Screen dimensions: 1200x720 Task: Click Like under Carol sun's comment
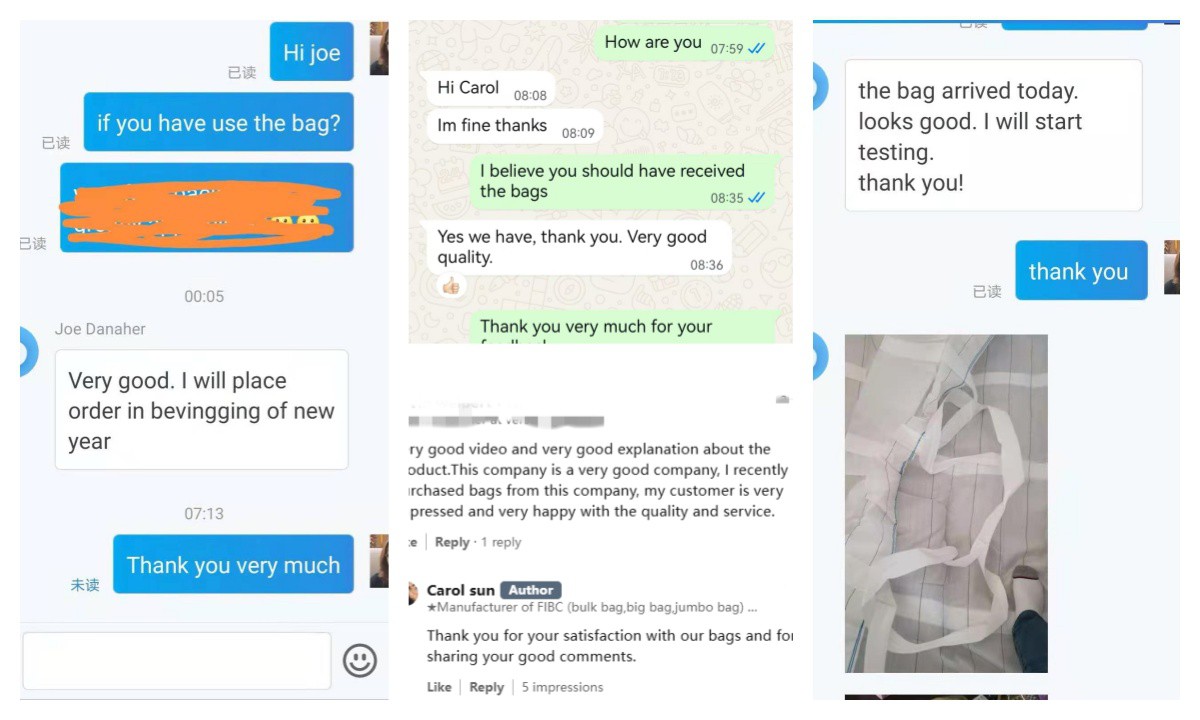(x=439, y=687)
